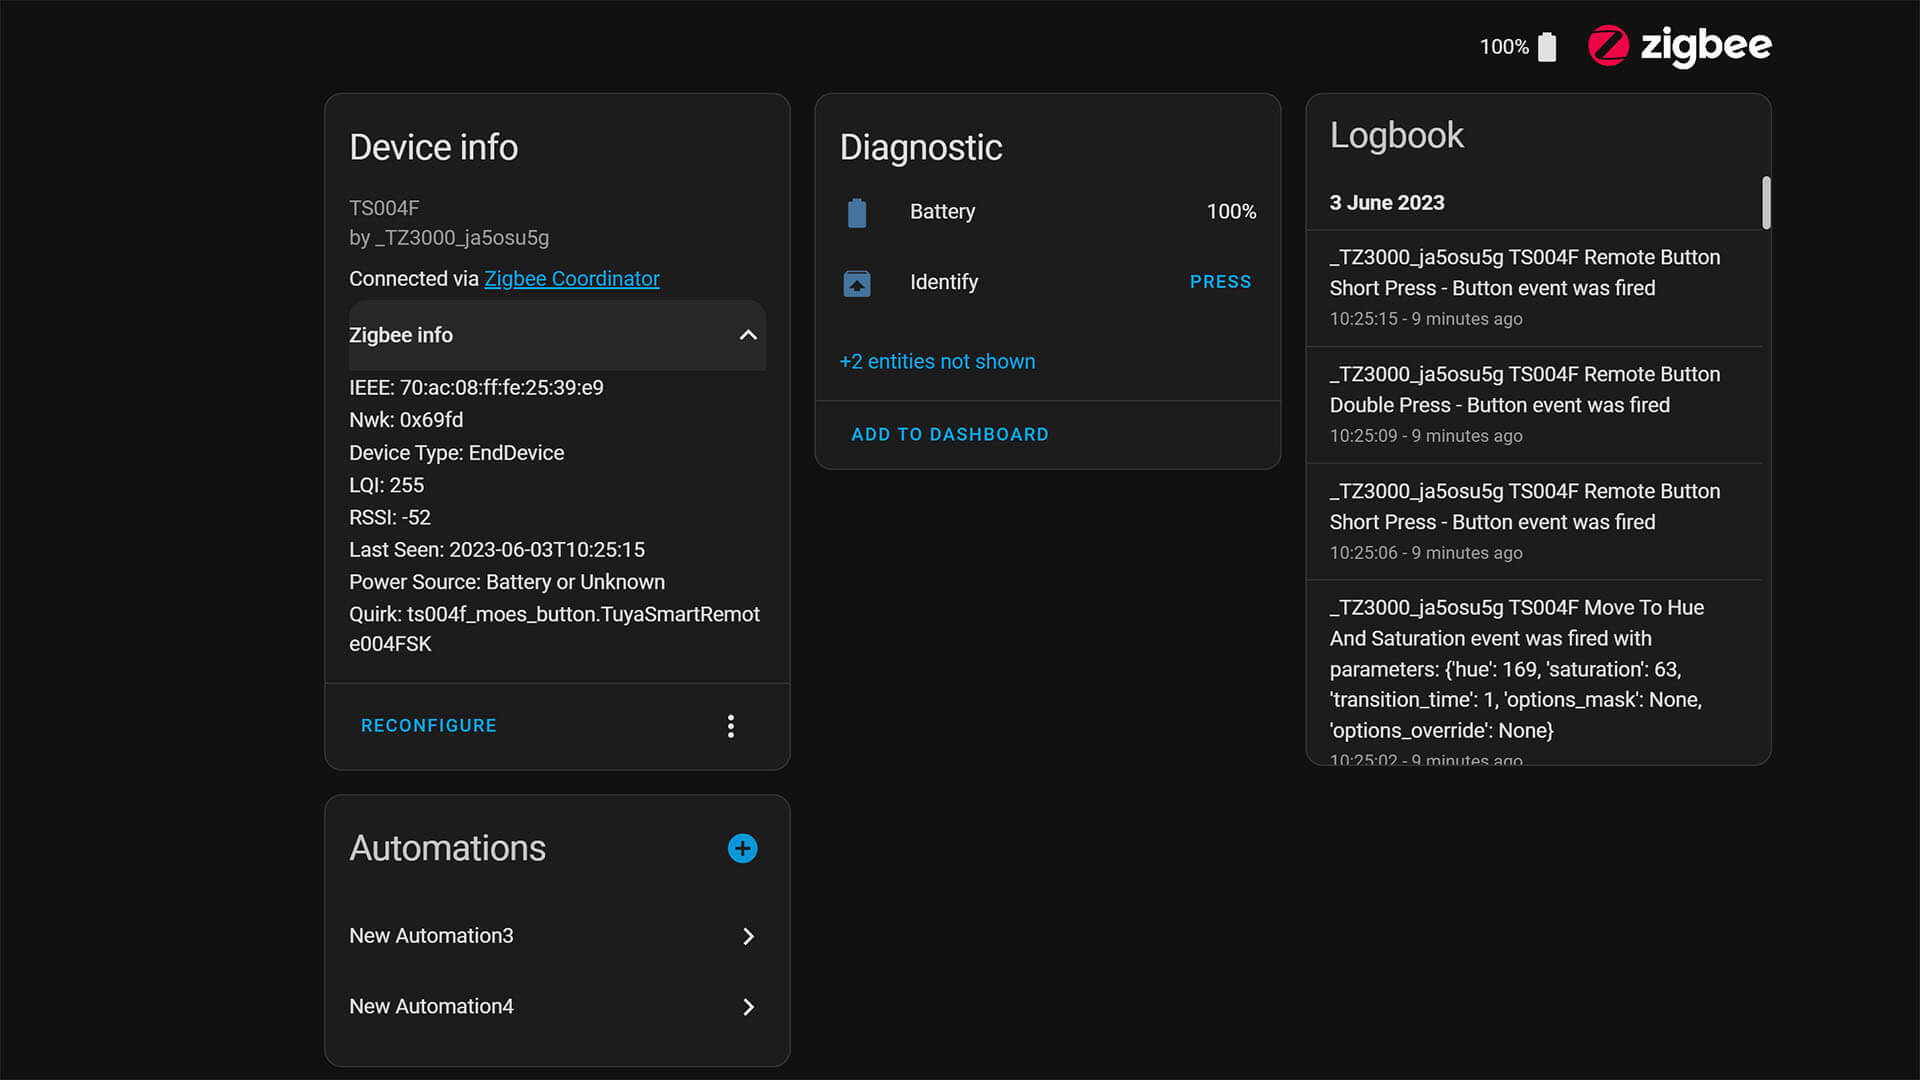Collapse the Zigbee info section
1920x1080 pixels.
[x=747, y=335]
